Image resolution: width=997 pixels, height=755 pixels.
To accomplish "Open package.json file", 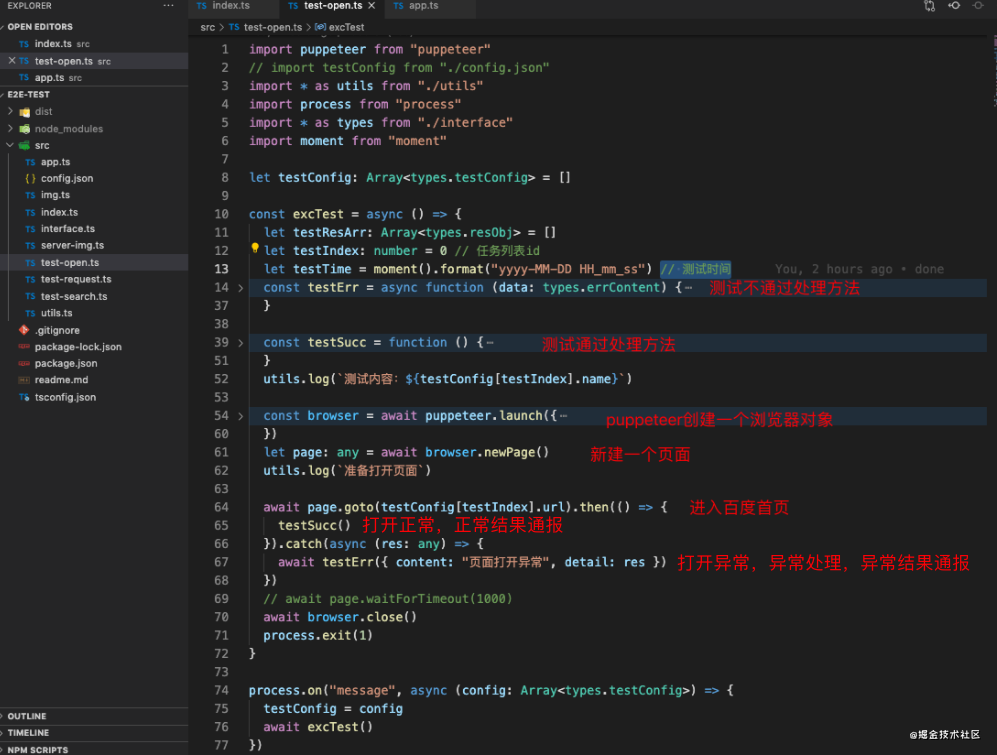I will (65, 363).
